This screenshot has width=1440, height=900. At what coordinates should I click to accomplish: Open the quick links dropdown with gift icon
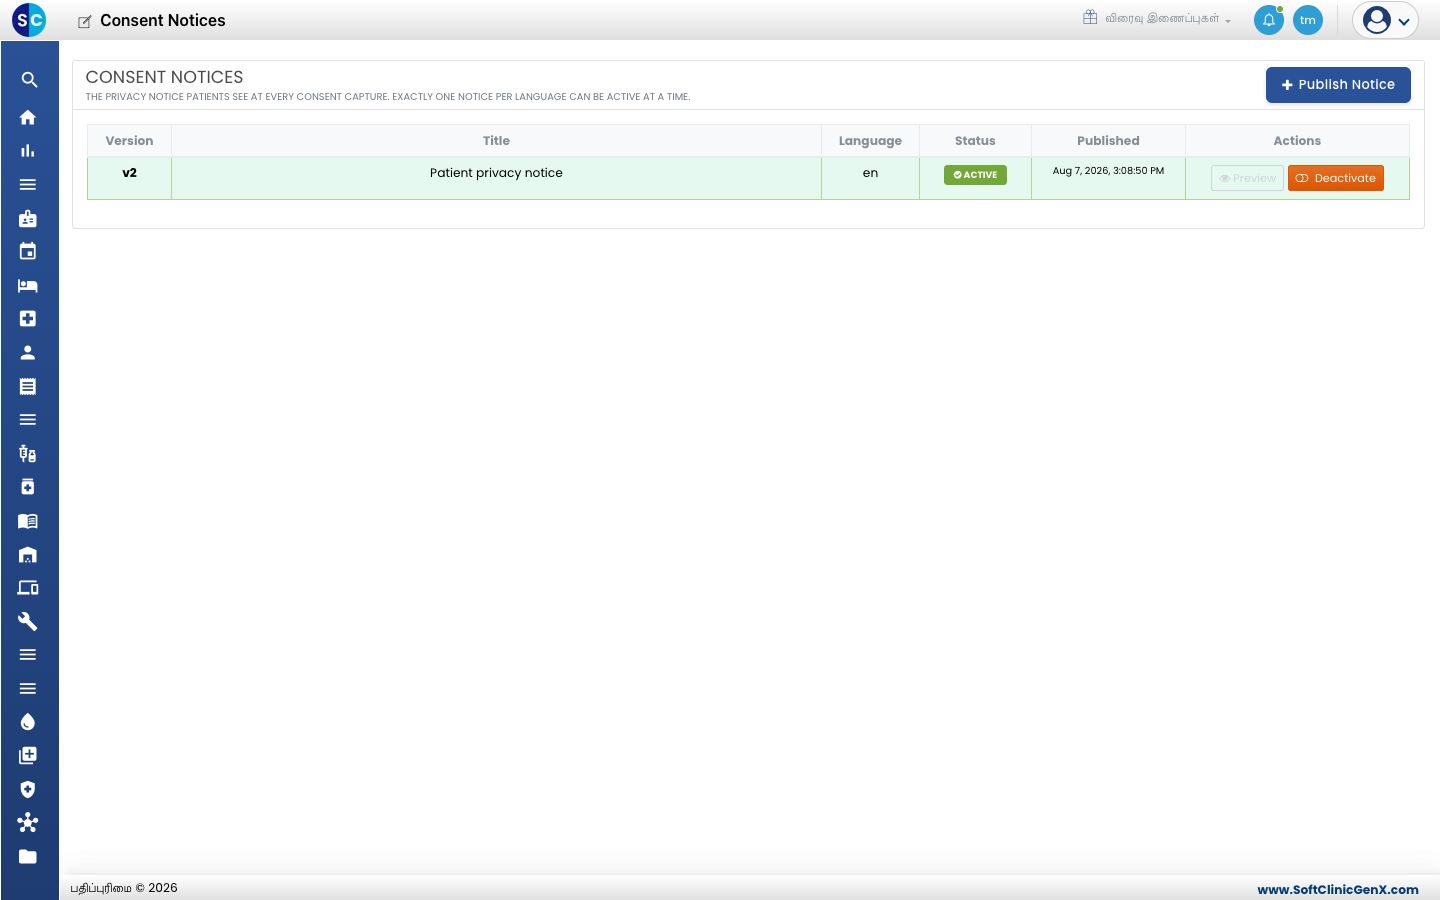[x=1157, y=18]
